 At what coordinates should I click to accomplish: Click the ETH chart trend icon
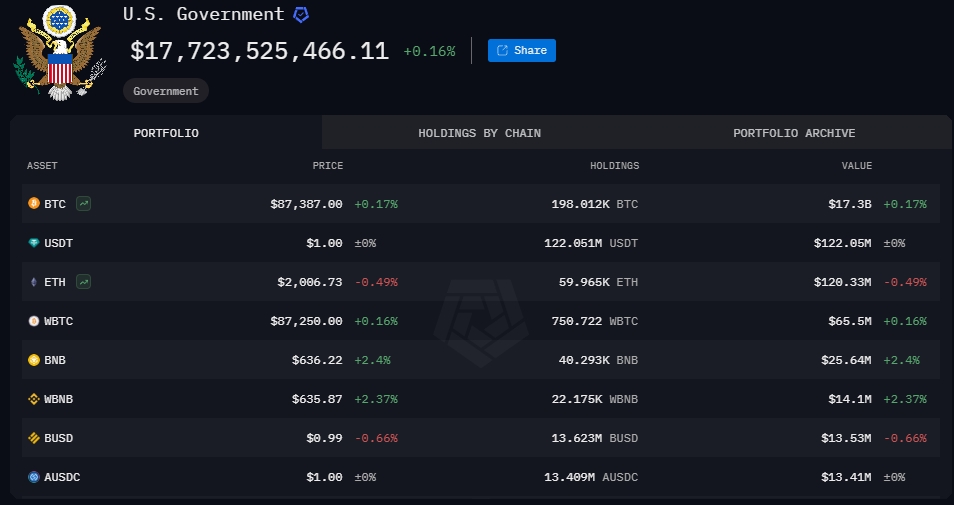coord(83,282)
